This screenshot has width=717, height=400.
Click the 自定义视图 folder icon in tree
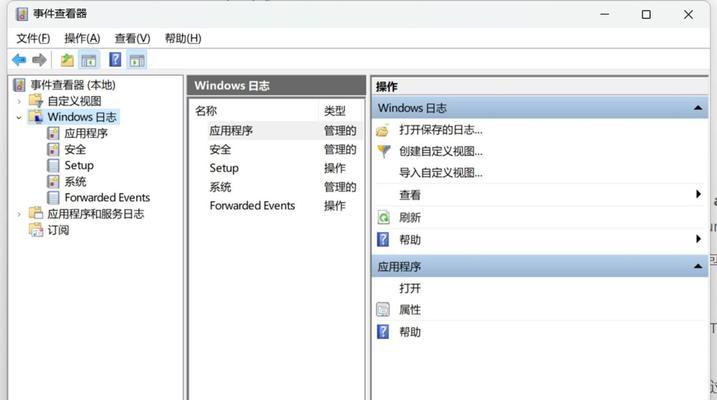pyautogui.click(x=36, y=101)
